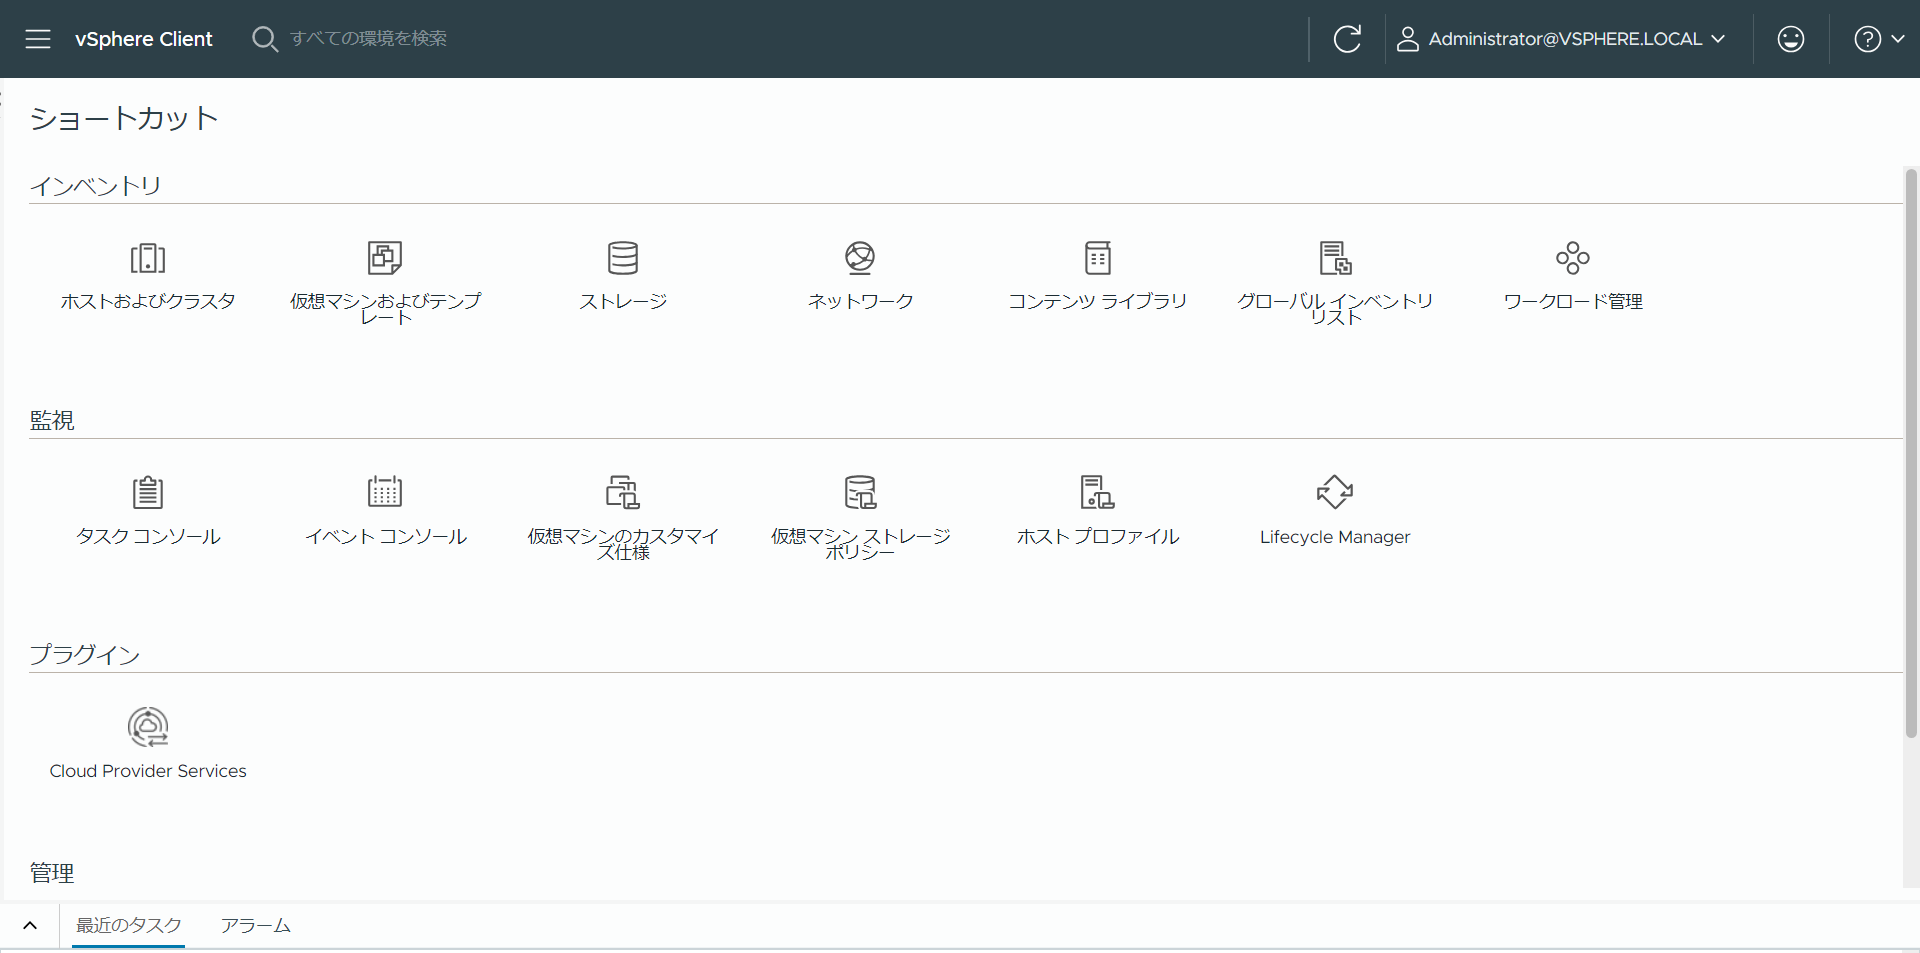
Task: Click the インベントリ section heading
Action: click(x=95, y=186)
